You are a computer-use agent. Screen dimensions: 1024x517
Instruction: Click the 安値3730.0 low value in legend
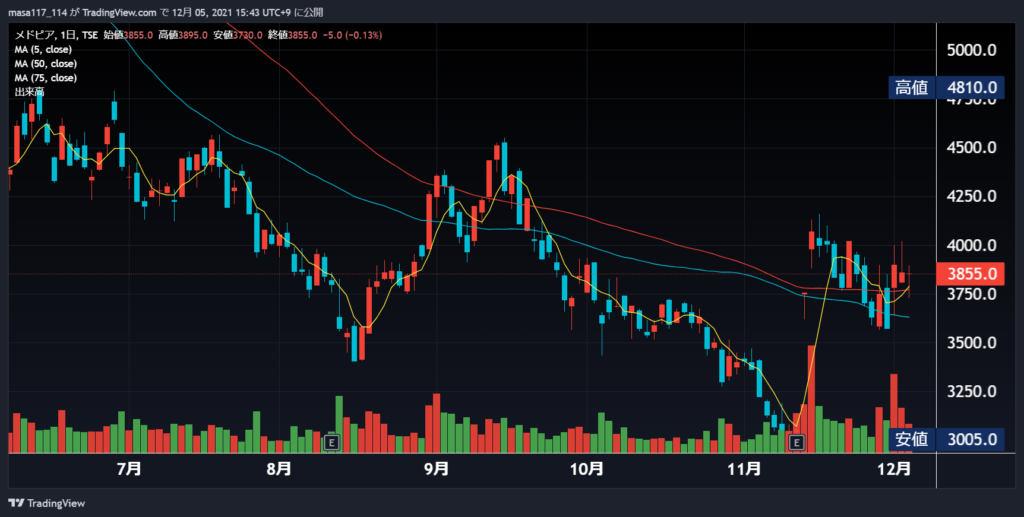pos(238,35)
